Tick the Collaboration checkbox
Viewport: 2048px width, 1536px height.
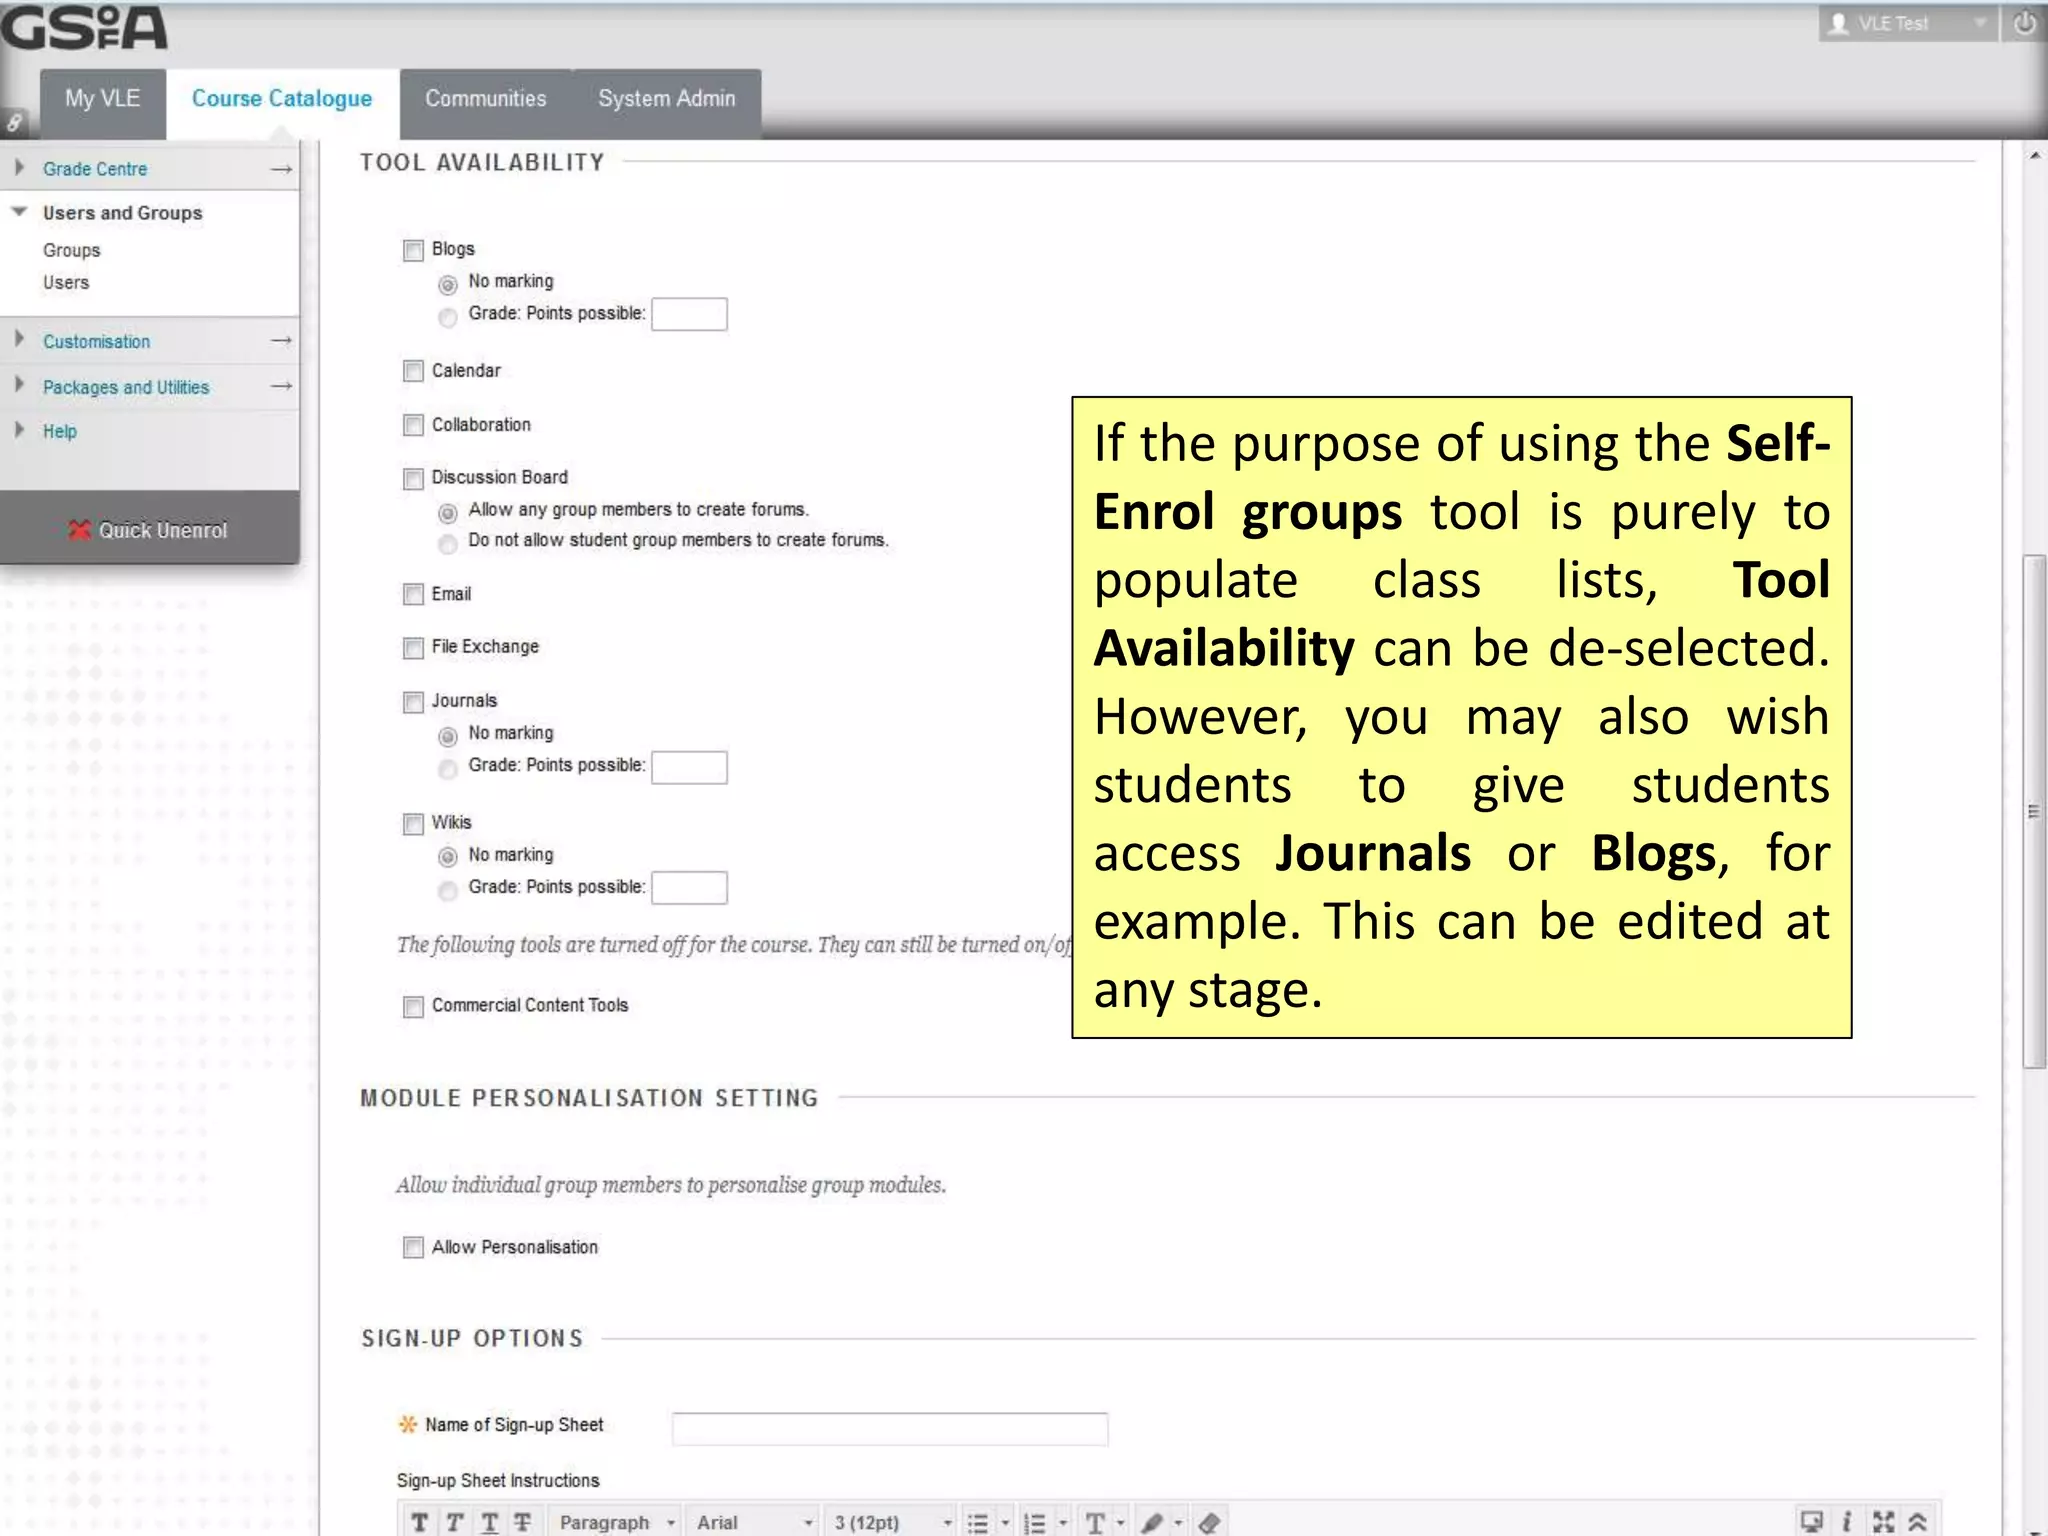click(x=413, y=425)
